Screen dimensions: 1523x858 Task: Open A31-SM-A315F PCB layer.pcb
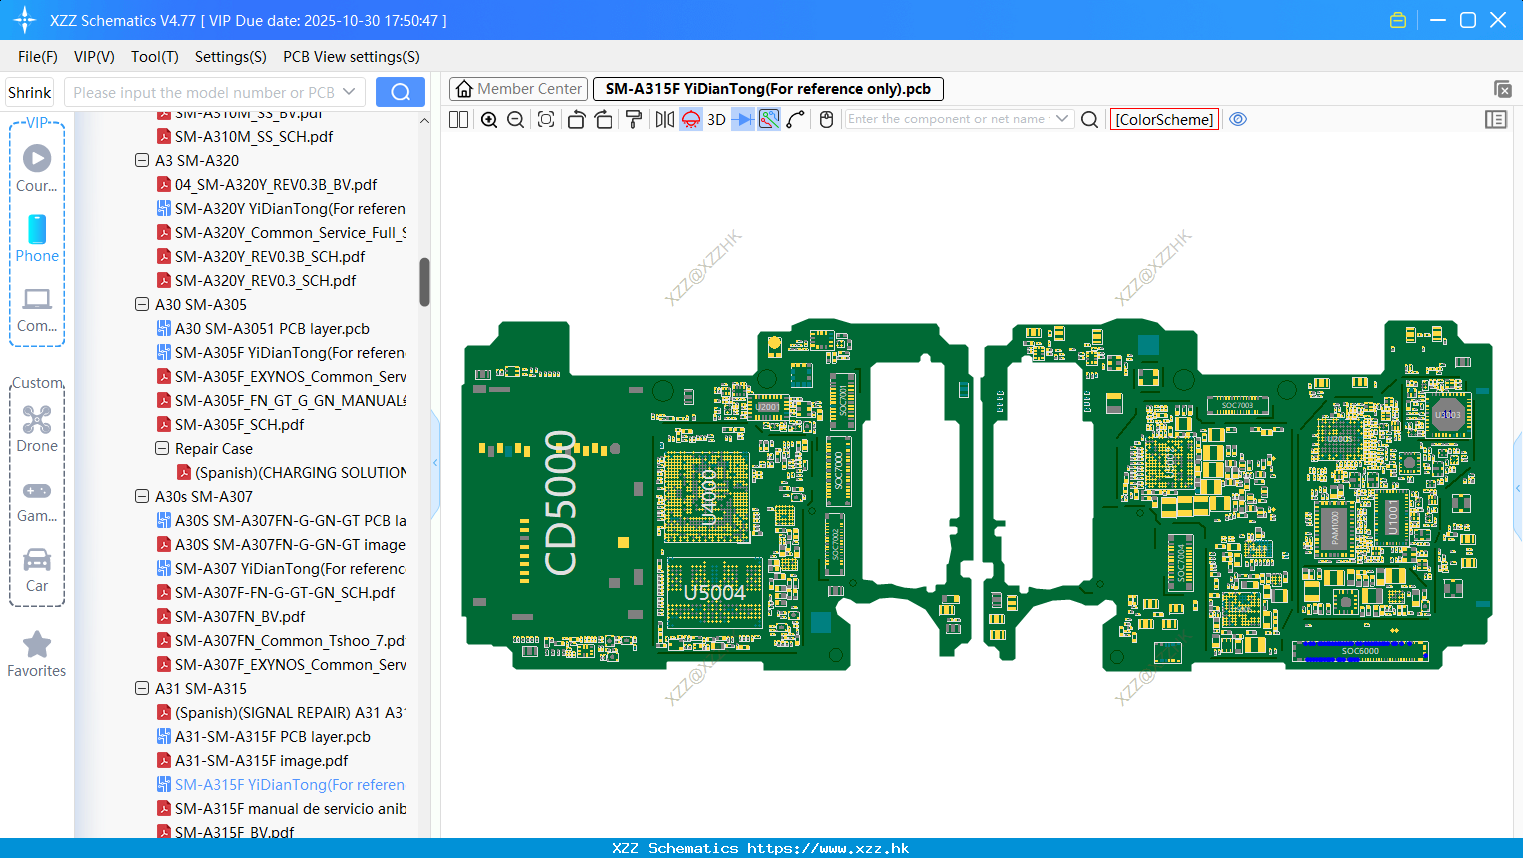point(273,736)
